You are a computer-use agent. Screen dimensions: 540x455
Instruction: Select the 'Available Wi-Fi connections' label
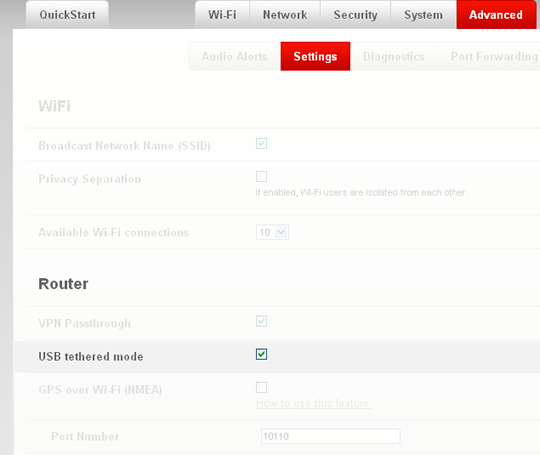tap(114, 232)
